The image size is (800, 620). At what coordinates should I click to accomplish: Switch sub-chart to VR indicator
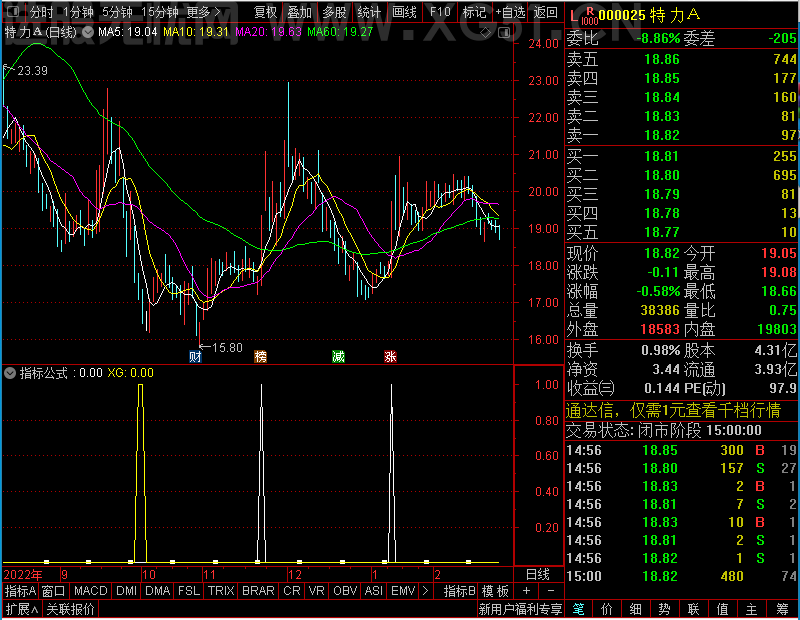click(317, 591)
